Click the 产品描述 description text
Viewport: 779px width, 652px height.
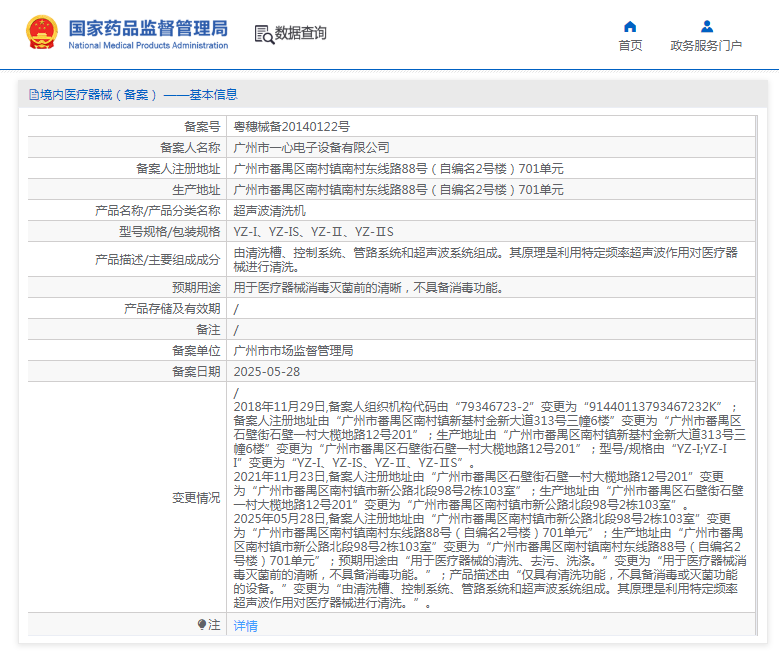(x=485, y=259)
